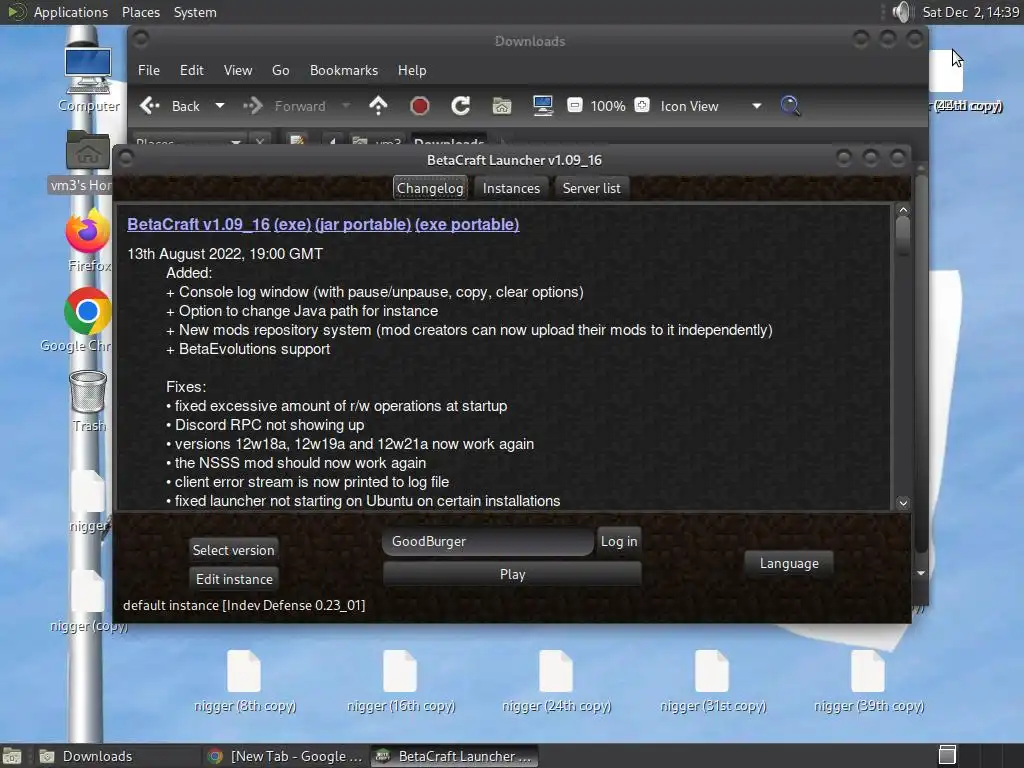Click the magnifier search icon in Downloads
This screenshot has width=1024, height=768.
790,106
